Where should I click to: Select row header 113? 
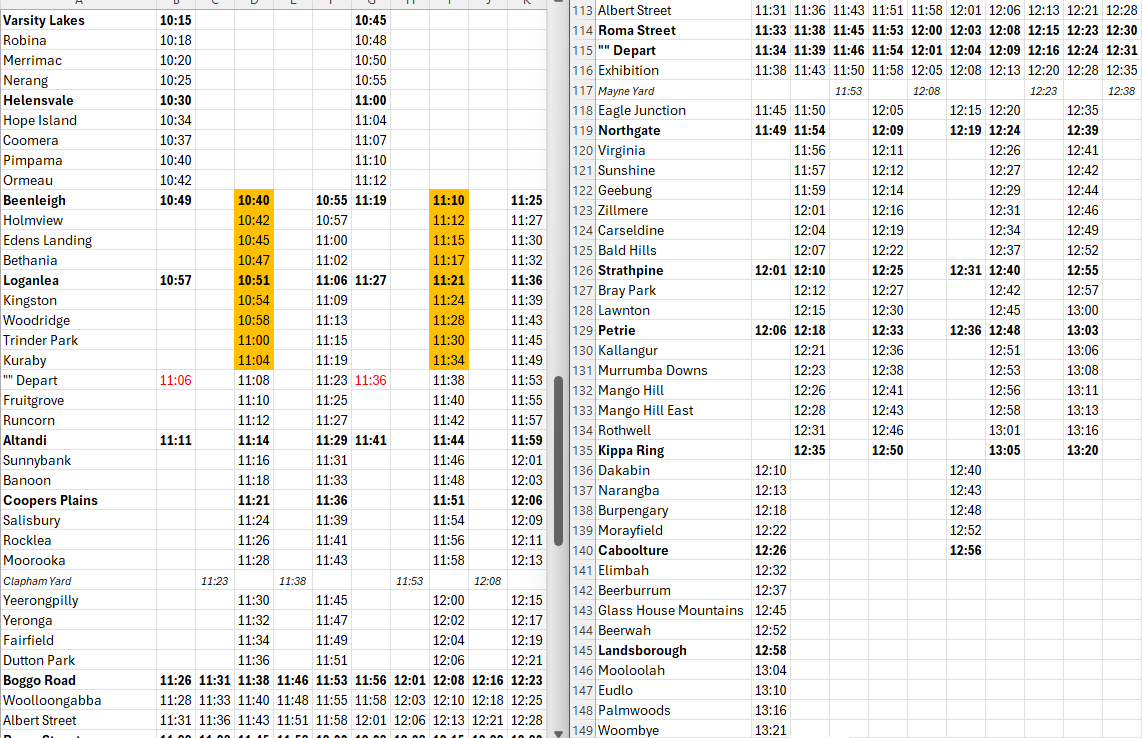pyautogui.click(x=583, y=10)
